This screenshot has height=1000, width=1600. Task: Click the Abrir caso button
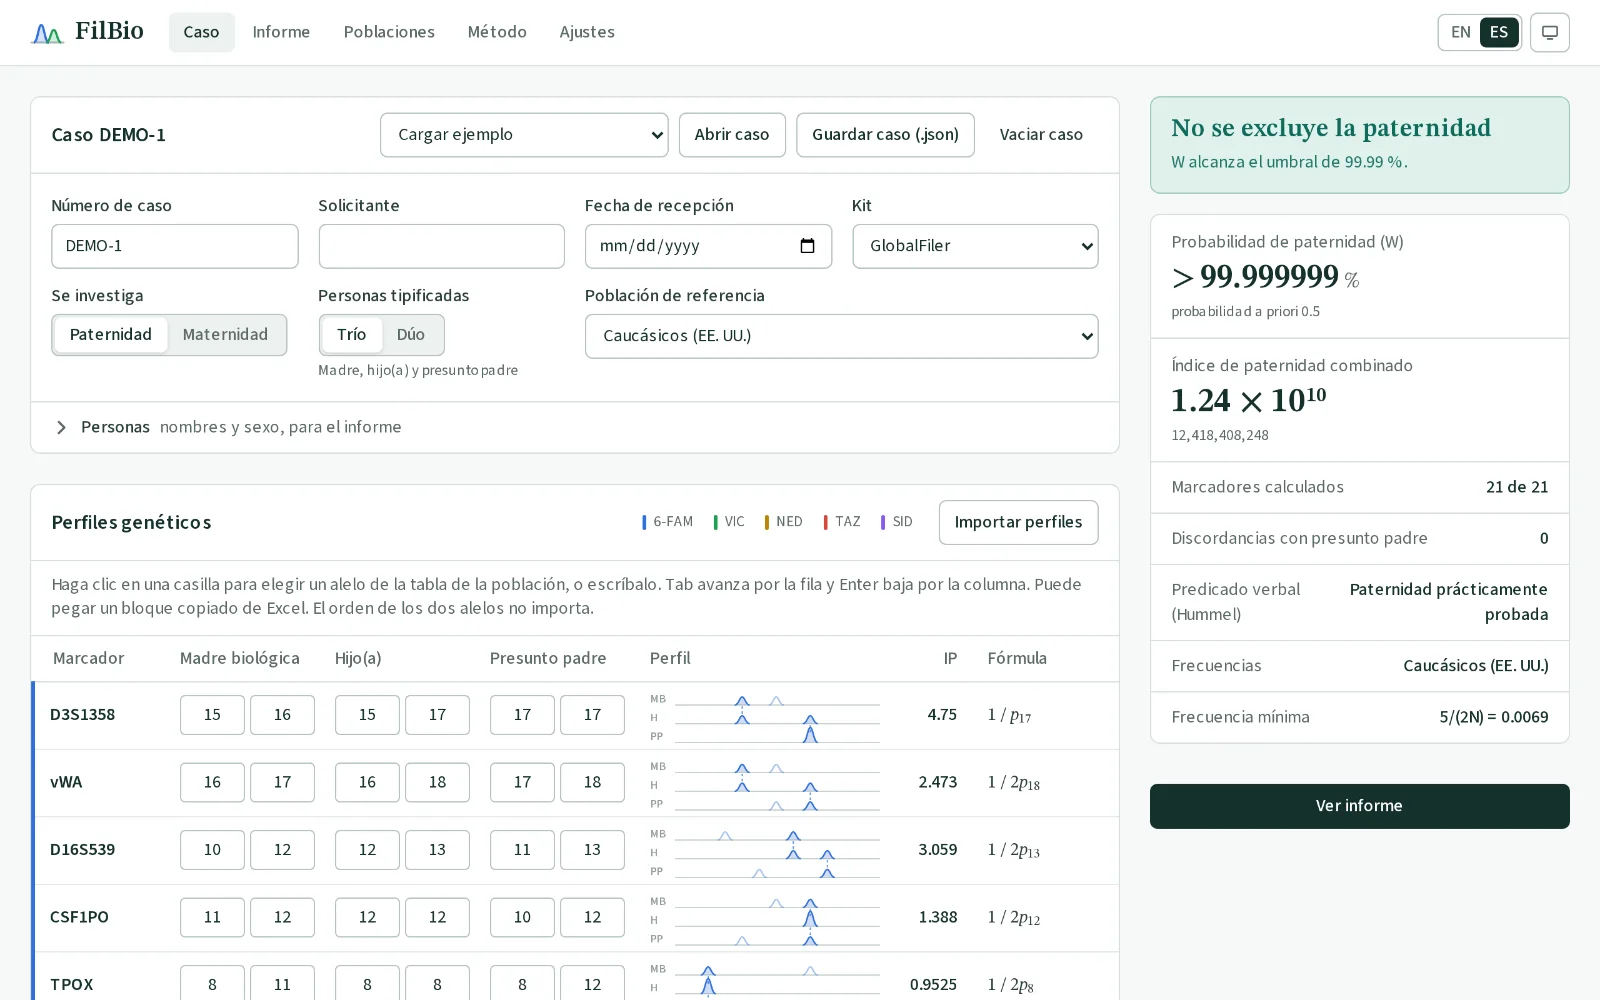732,135
